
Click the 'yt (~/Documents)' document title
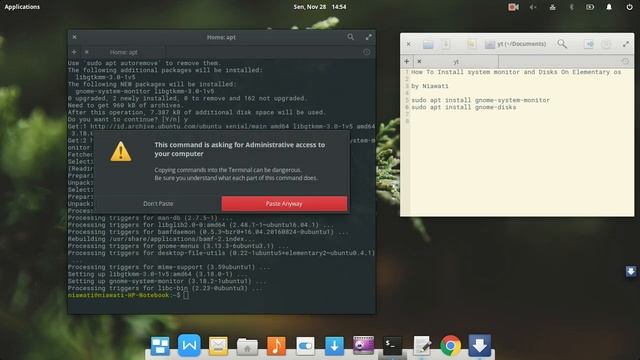click(521, 44)
